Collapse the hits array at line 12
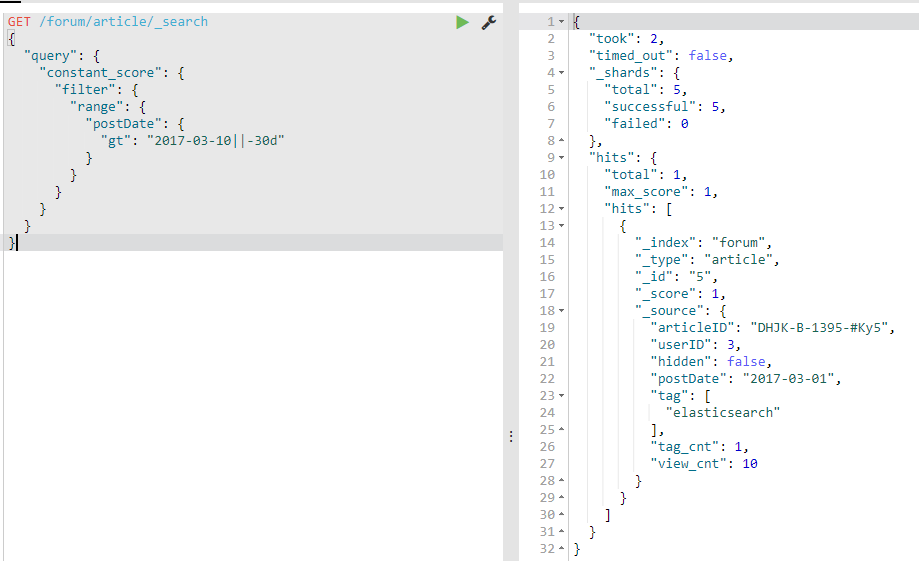The width and height of the screenshot is (919, 561). [561, 209]
